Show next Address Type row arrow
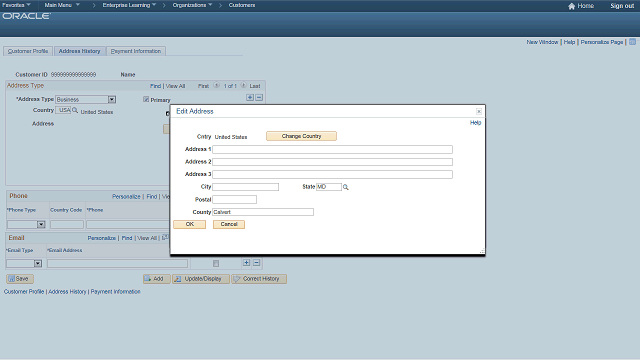640x360 pixels. click(x=243, y=86)
